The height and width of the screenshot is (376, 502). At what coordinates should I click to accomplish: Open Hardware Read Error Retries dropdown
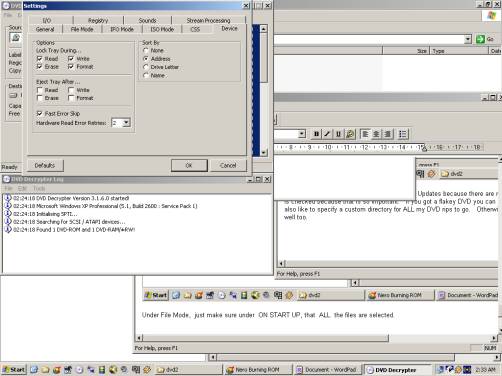click(x=126, y=123)
